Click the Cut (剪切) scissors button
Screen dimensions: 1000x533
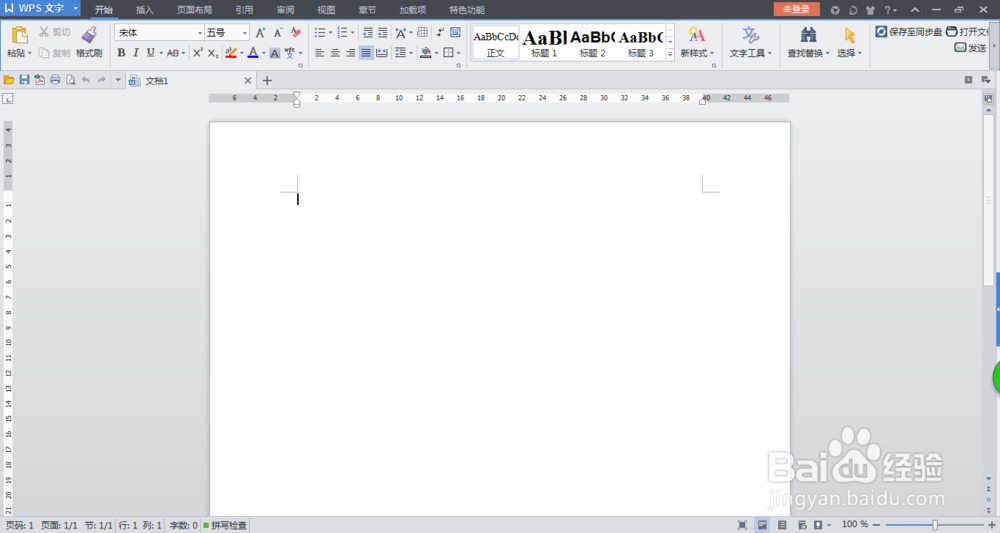[x=54, y=32]
